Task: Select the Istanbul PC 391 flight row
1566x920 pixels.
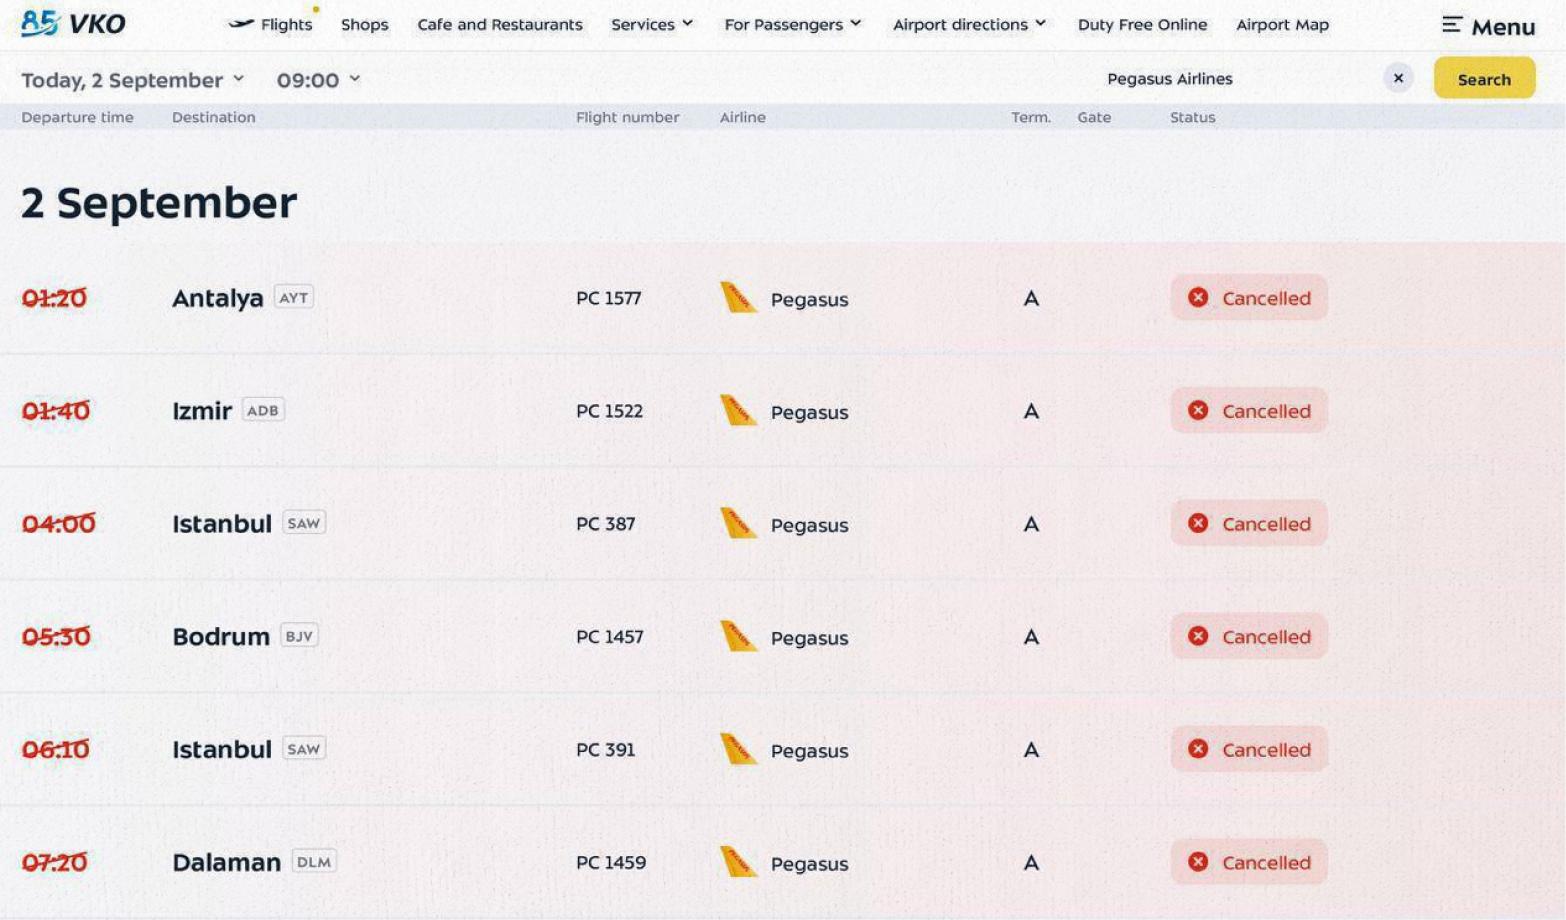Action: (783, 749)
